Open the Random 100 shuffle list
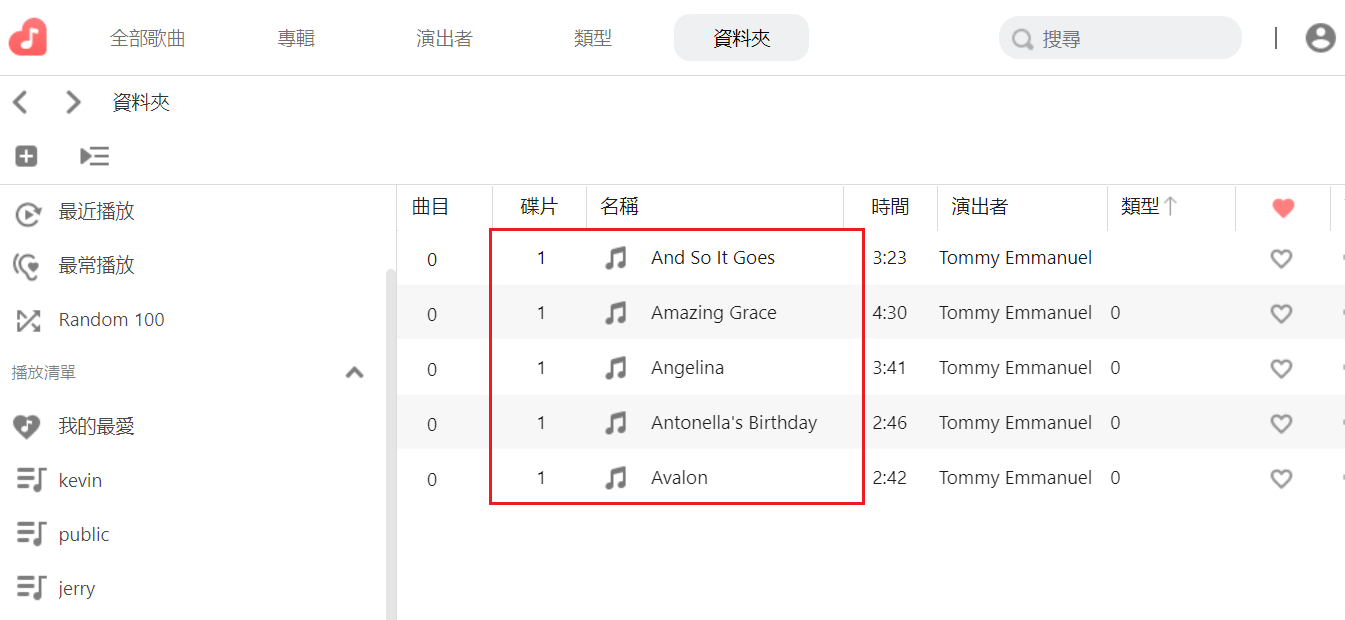1345x620 pixels. (x=111, y=320)
